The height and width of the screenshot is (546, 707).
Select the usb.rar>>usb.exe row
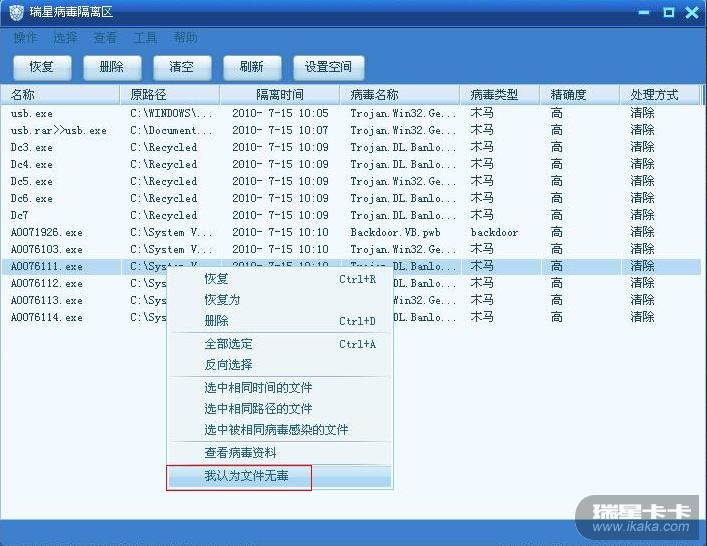point(351,130)
